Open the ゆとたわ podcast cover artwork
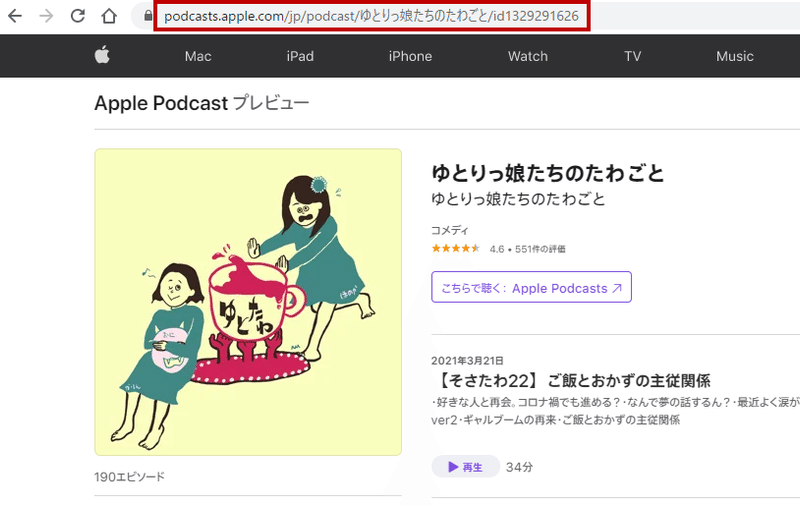800x505 pixels. tap(248, 302)
